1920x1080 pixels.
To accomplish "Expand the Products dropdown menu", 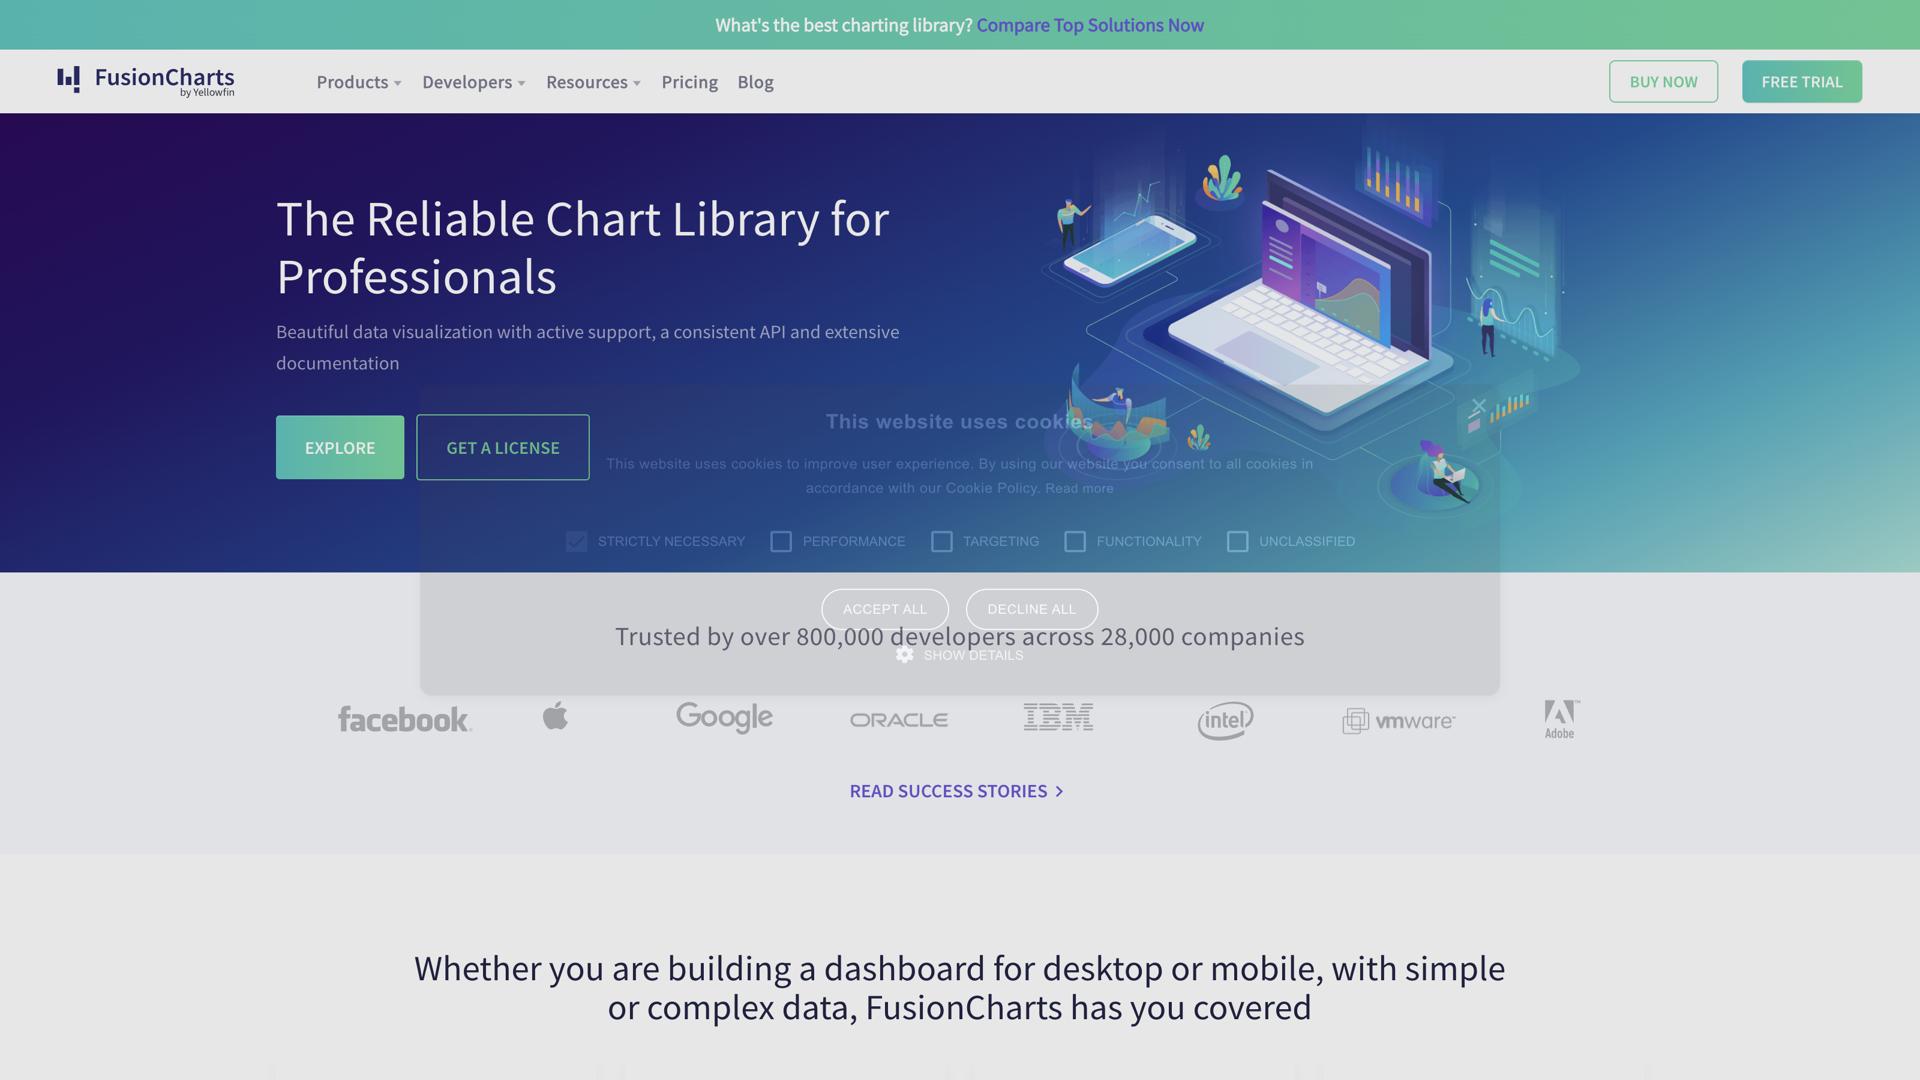I will 358,82.
